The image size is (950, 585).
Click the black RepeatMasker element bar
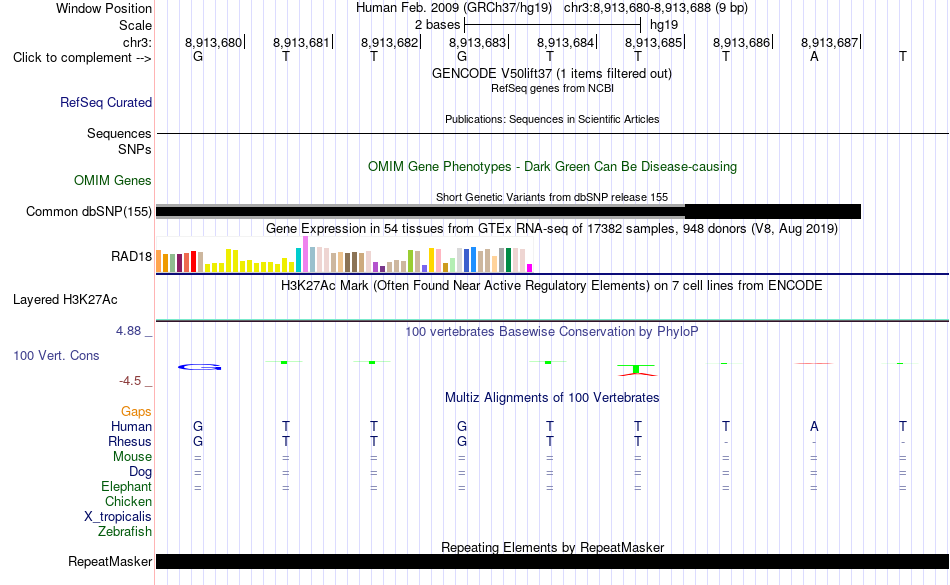(x=552, y=561)
